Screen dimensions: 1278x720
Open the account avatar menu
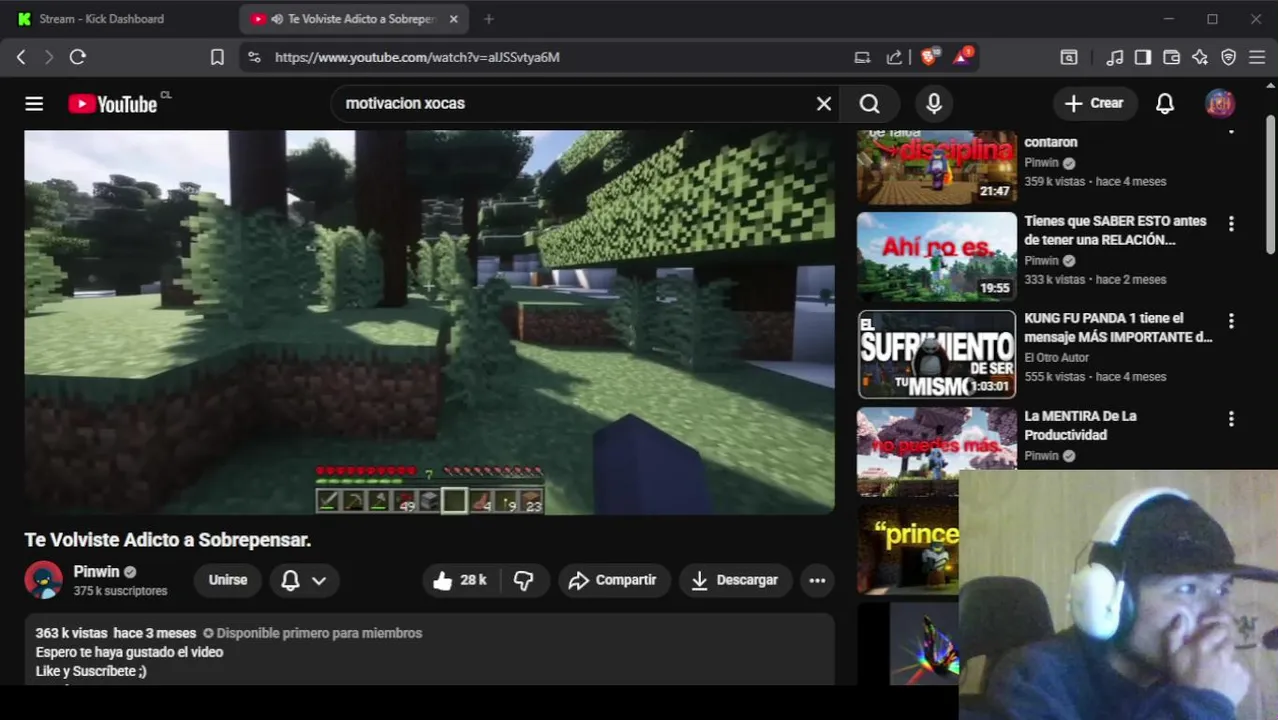[1220, 103]
